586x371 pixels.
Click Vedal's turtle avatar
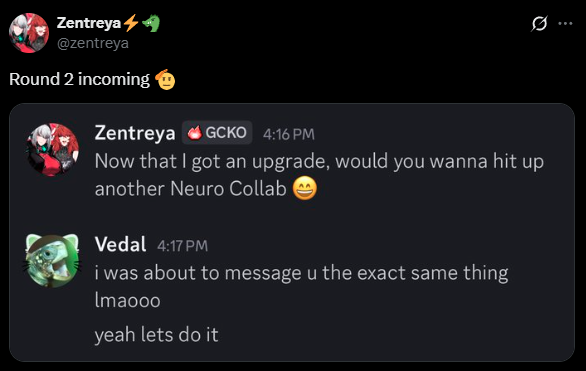pos(52,261)
